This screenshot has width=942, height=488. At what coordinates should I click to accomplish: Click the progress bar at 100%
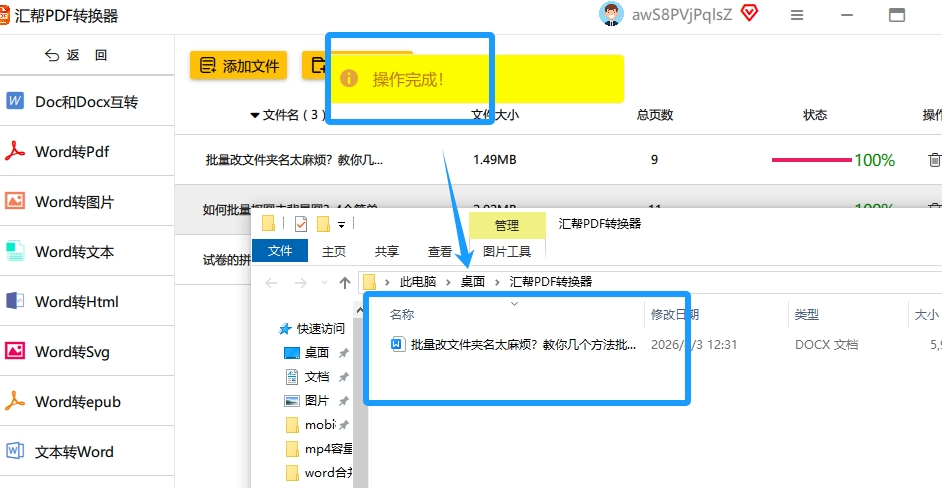click(812, 160)
